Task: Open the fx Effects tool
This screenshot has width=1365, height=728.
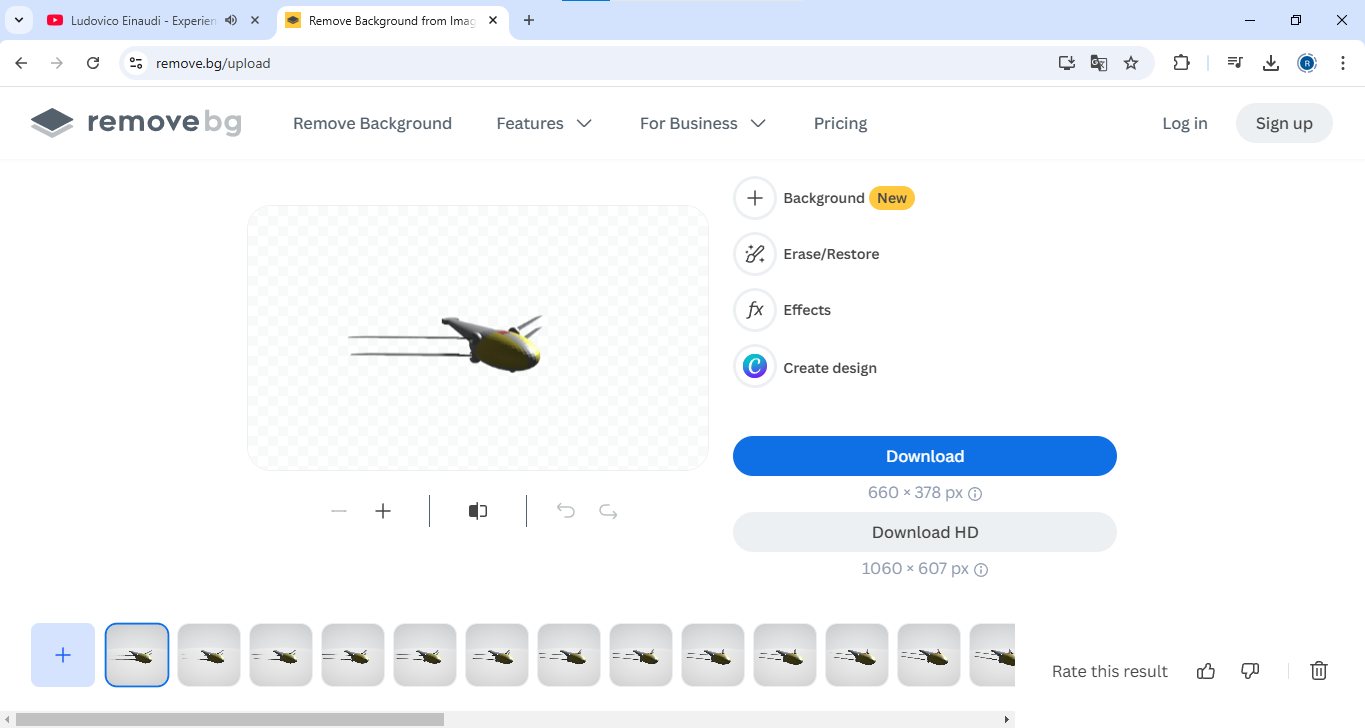Action: point(755,310)
